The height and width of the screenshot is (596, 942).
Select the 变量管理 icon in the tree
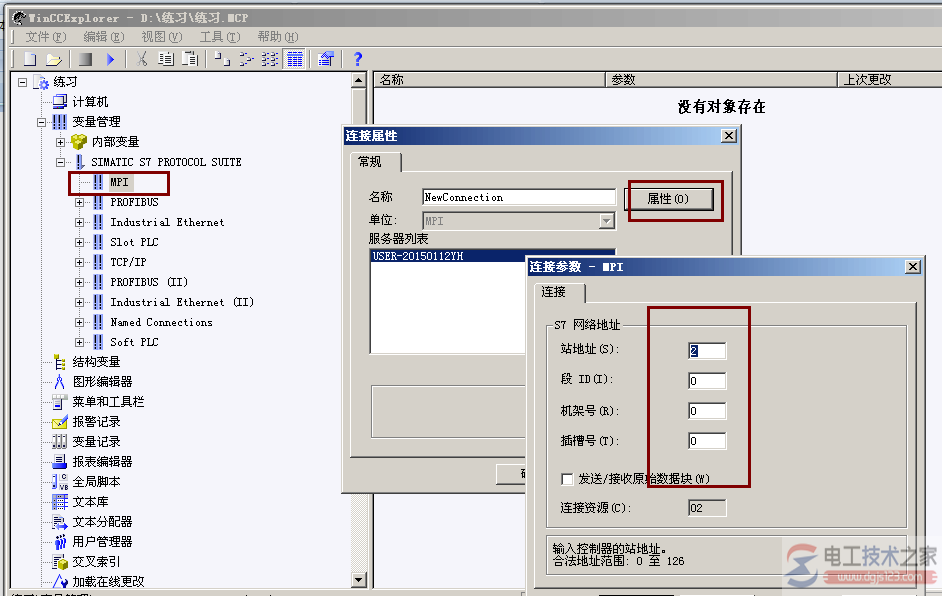pyautogui.click(x=59, y=122)
